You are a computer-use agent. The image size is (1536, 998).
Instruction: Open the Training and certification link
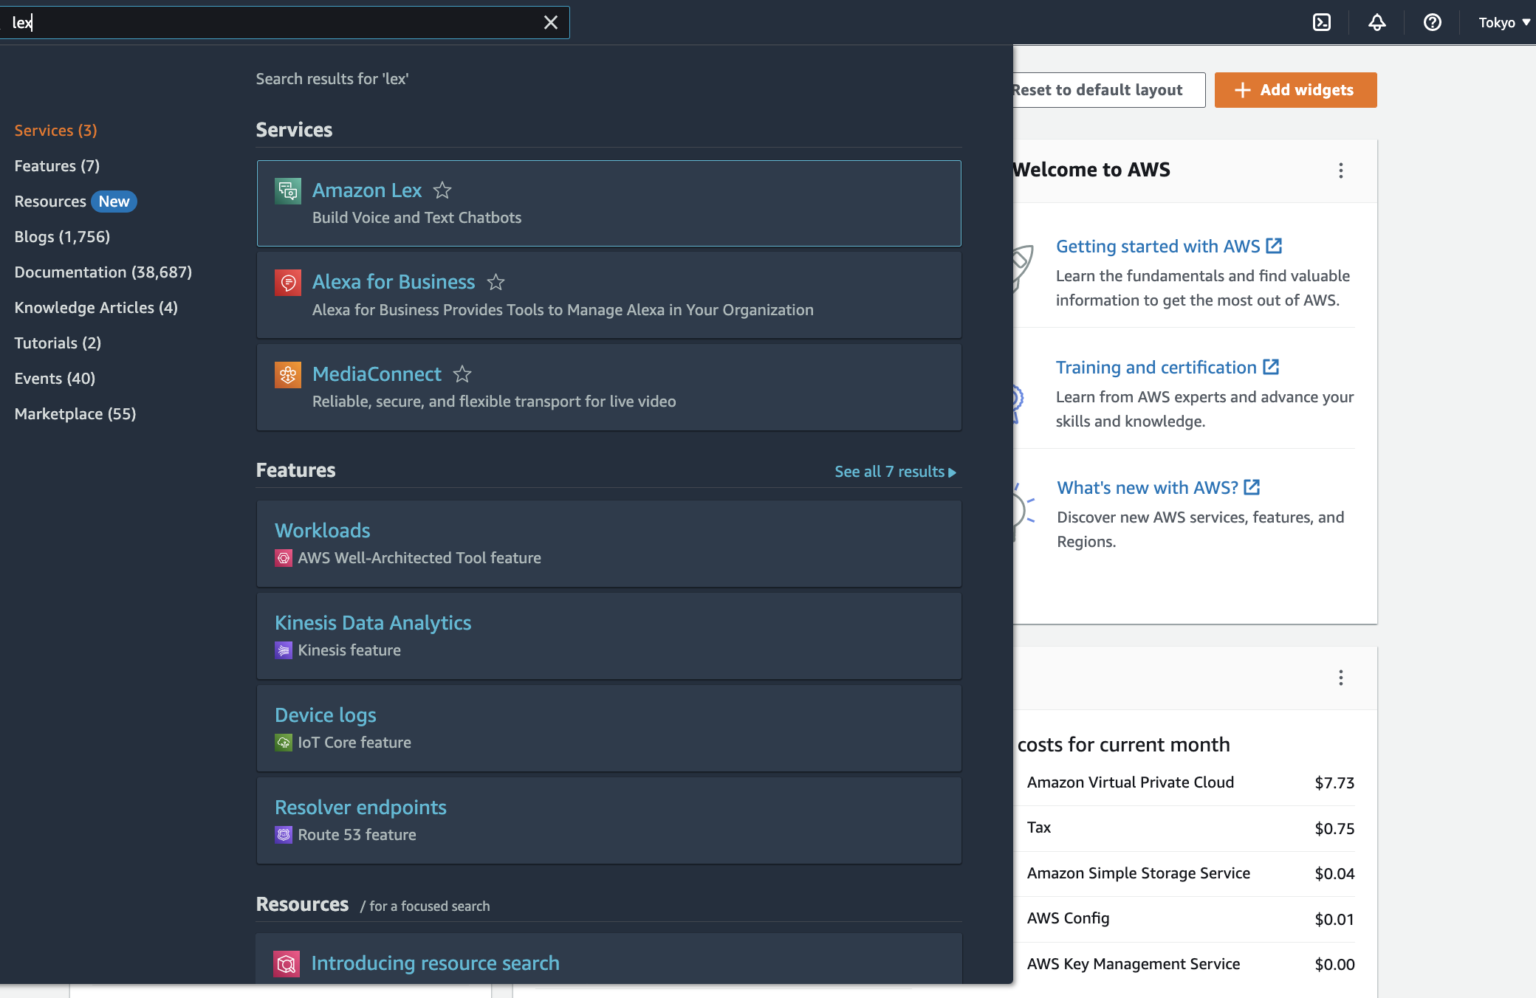click(1156, 367)
